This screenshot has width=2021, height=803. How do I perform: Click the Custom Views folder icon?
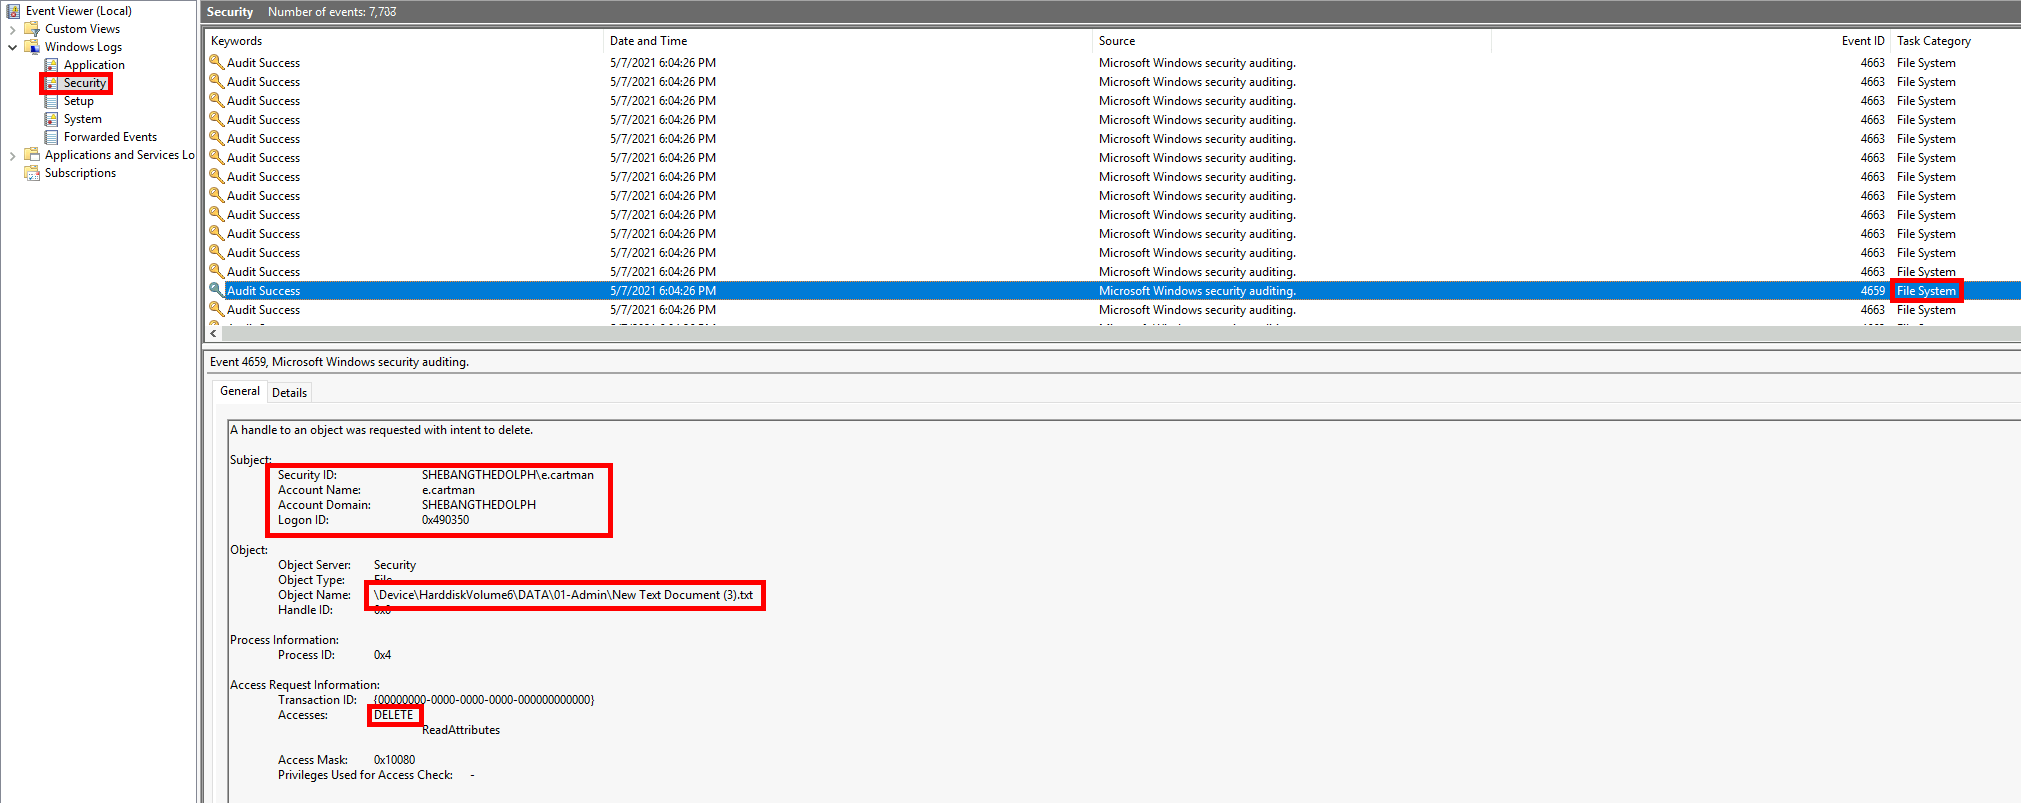point(32,29)
